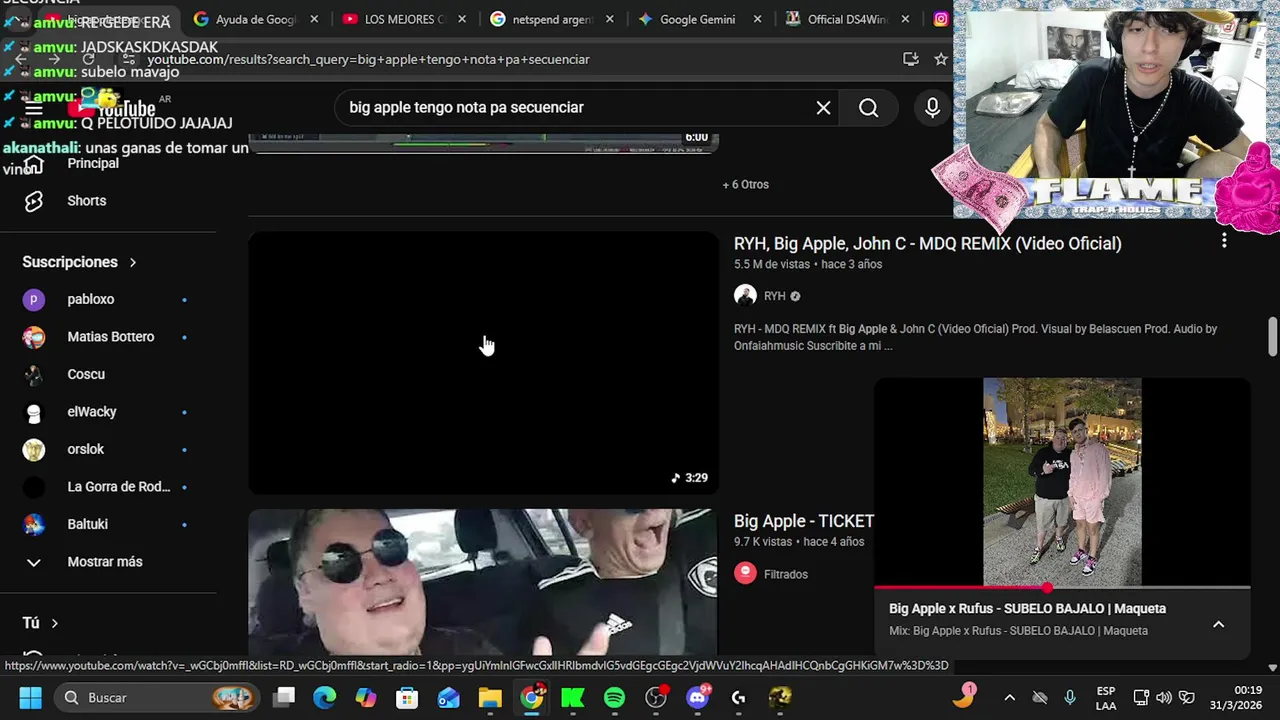Viewport: 1280px width, 720px height.
Task: Open the orslok channel avatar
Action: click(x=34, y=449)
